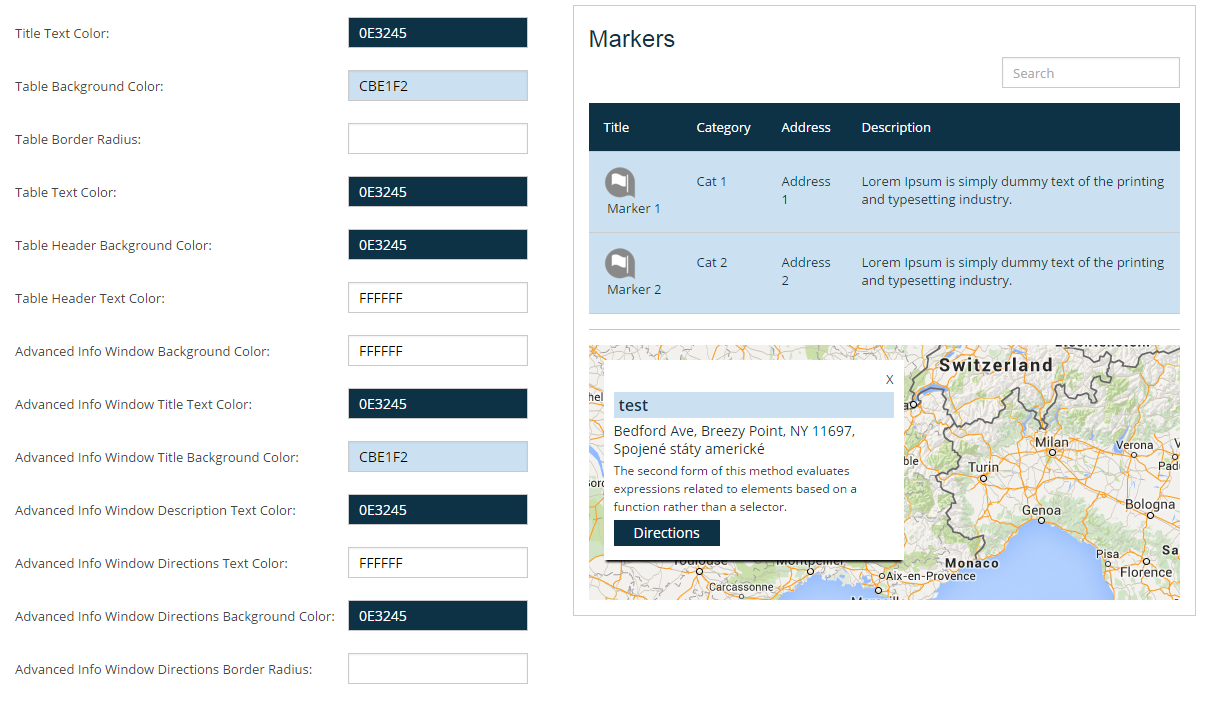Click the Search field in Markers
Screen dimensions: 1211x709
coord(1090,73)
